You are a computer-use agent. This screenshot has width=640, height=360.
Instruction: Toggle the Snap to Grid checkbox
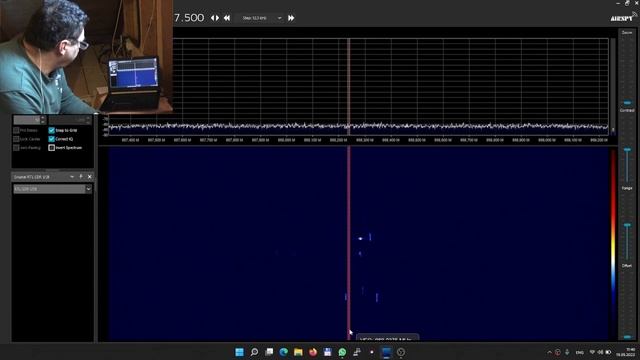point(51,130)
